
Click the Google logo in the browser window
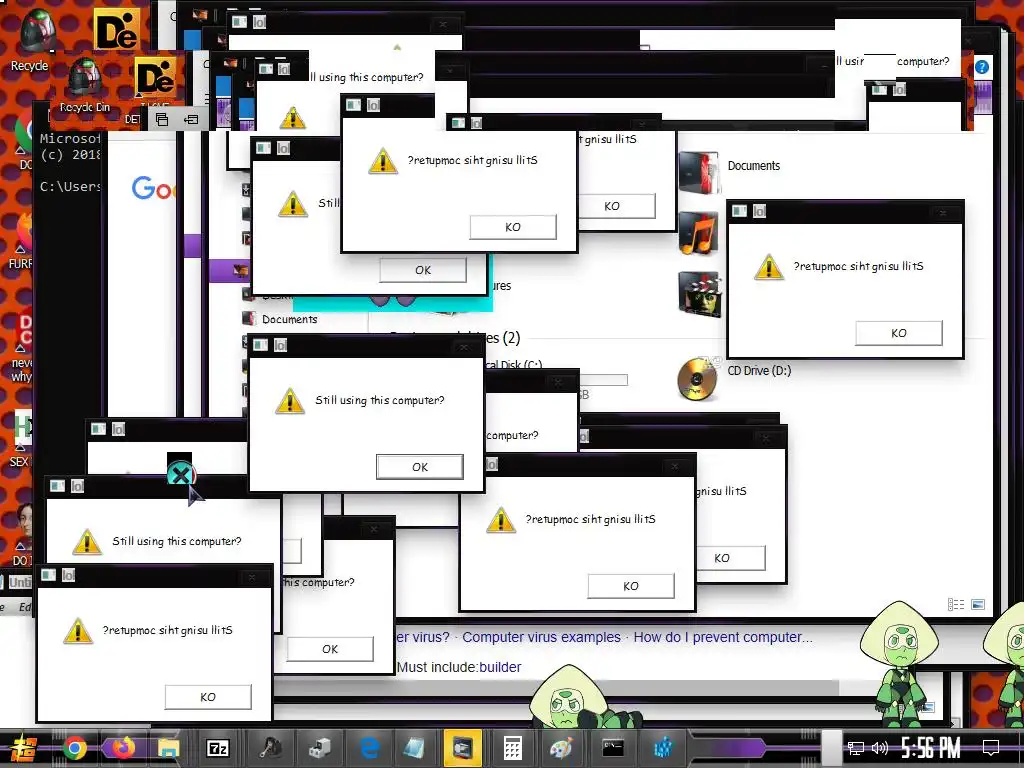(153, 188)
